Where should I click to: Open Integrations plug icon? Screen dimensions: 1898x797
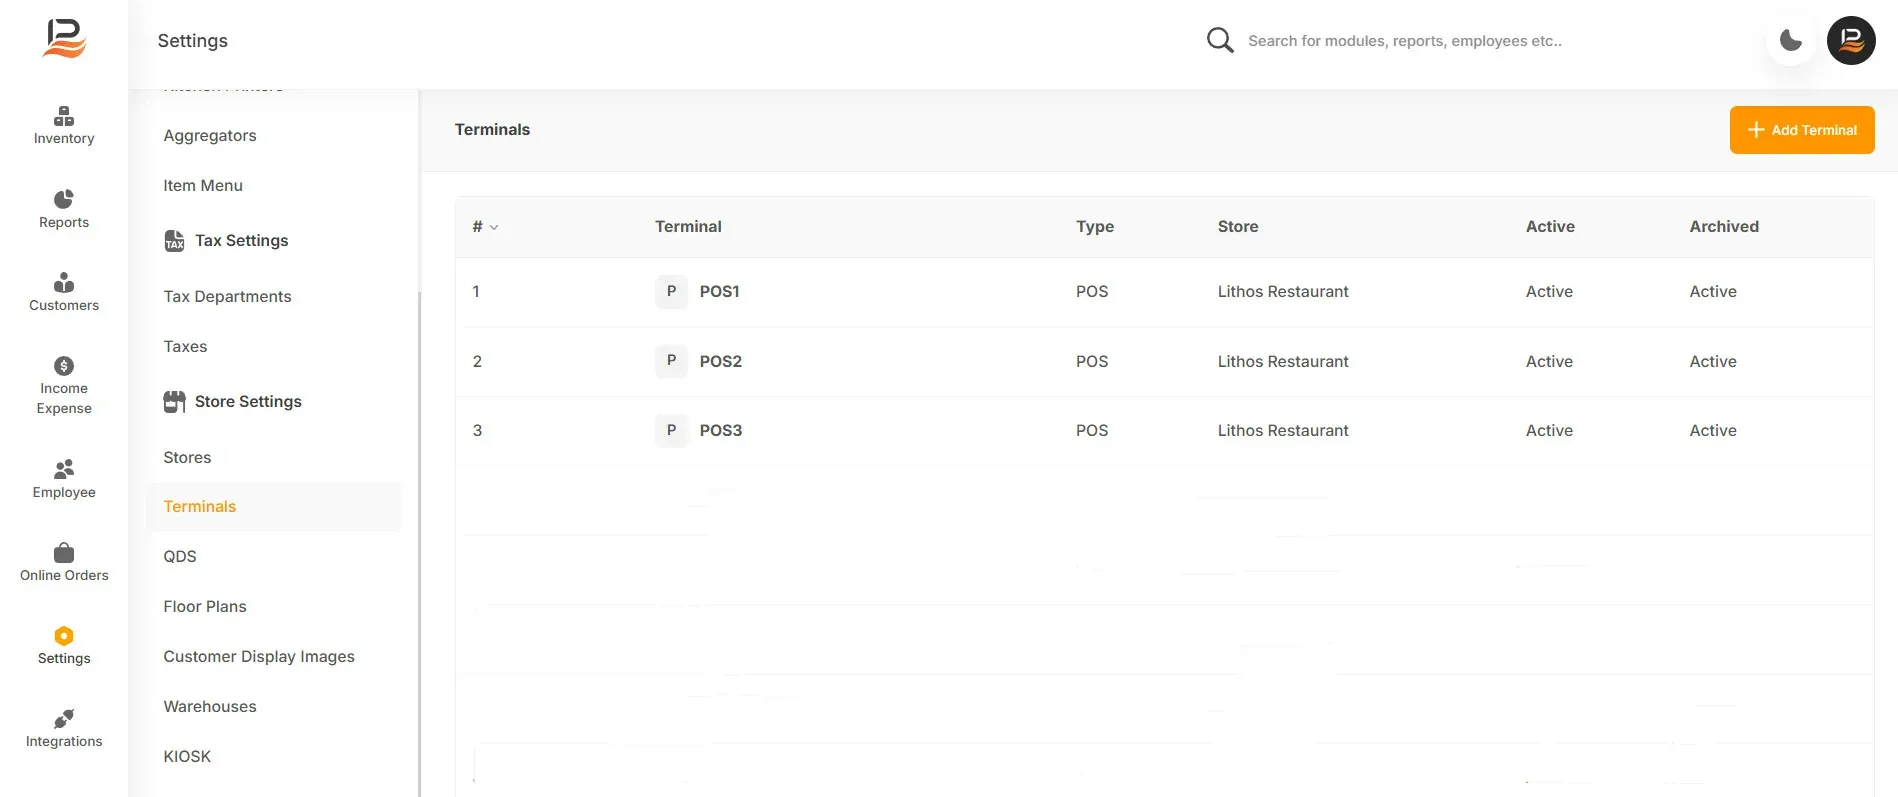(x=64, y=719)
